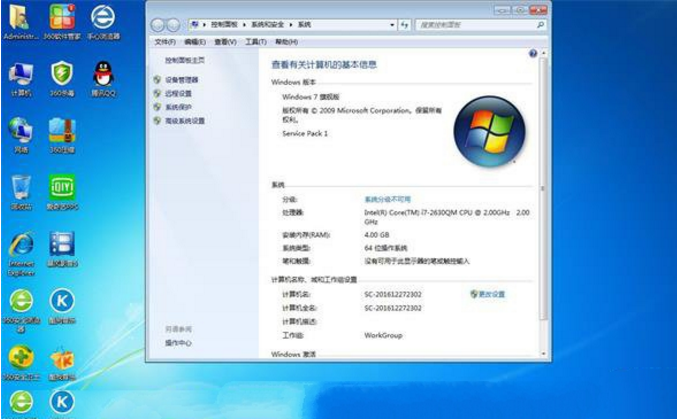
Task: Select 系统 in the breadcrumb path
Action: click(x=304, y=25)
